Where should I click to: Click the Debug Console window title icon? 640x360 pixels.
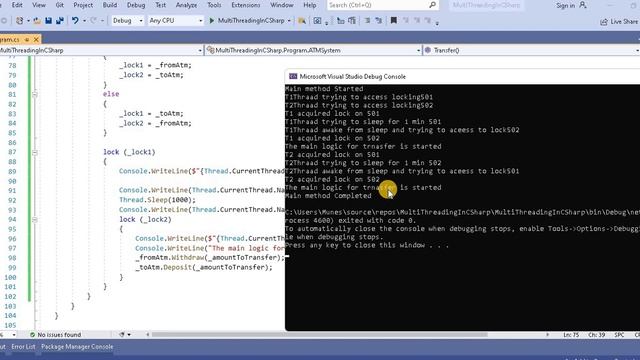[x=293, y=76]
